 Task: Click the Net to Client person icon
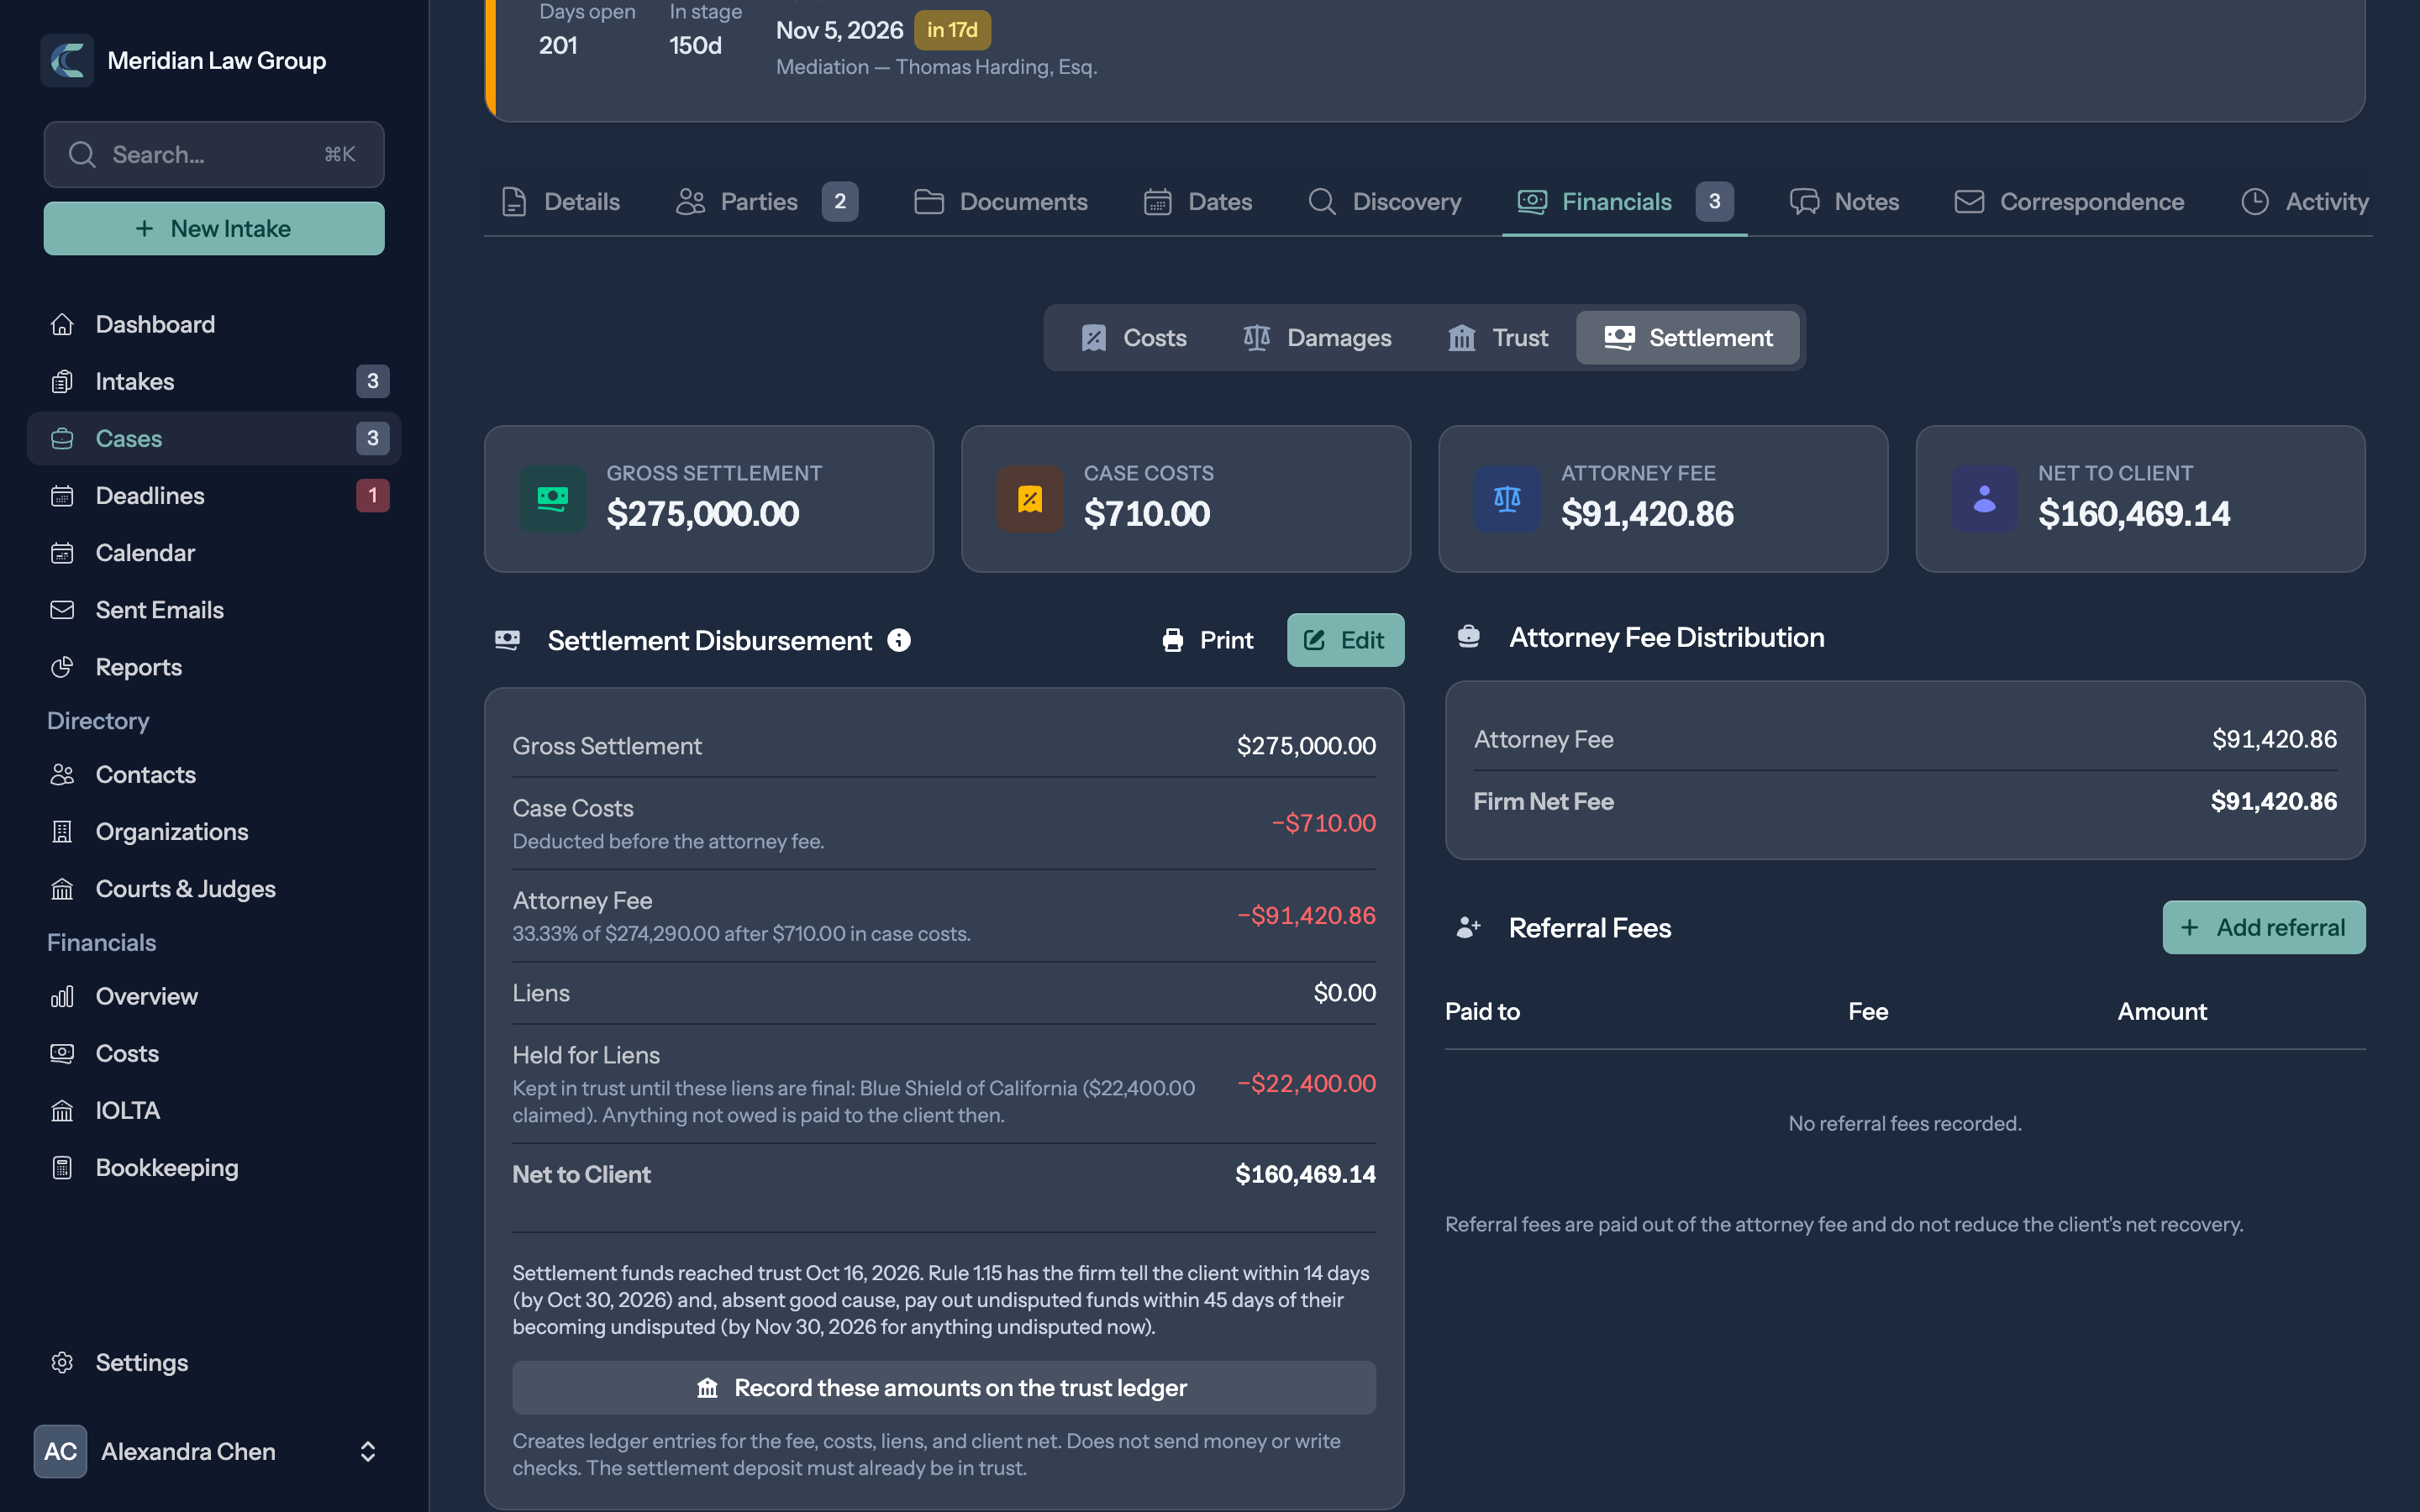[x=1984, y=498]
